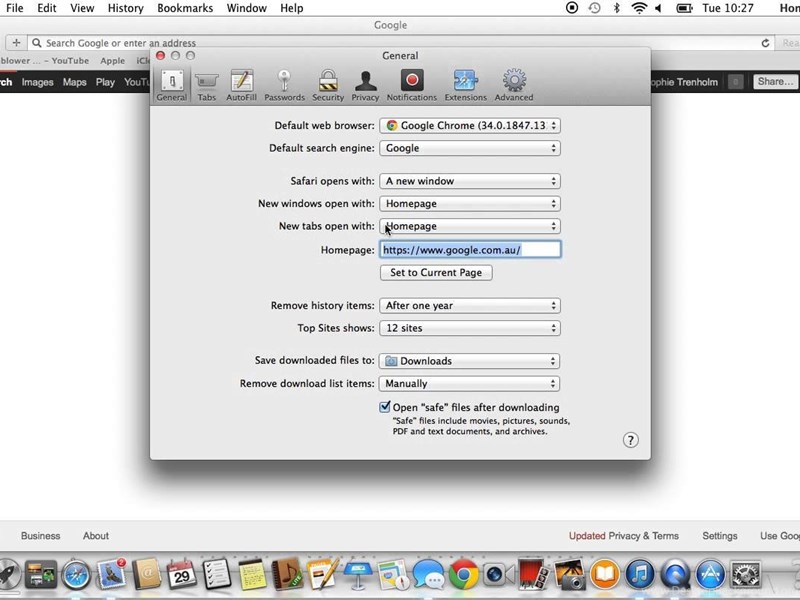The image size is (800, 600).
Task: Open Mission Control from the Dock
Action: 41,574
